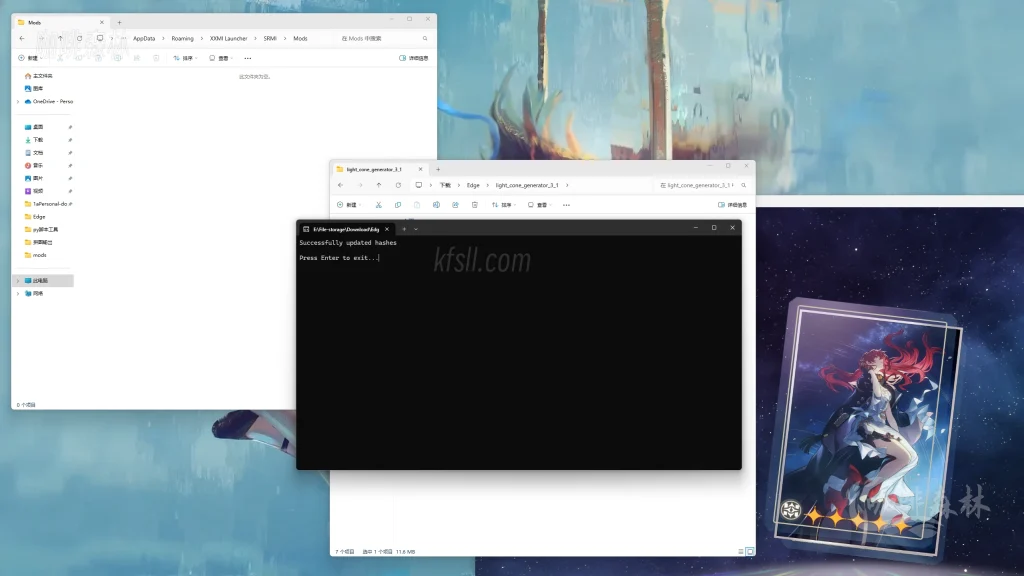Switch to large icons view in status bar
Viewport: 1024px width, 576px height.
750,551
